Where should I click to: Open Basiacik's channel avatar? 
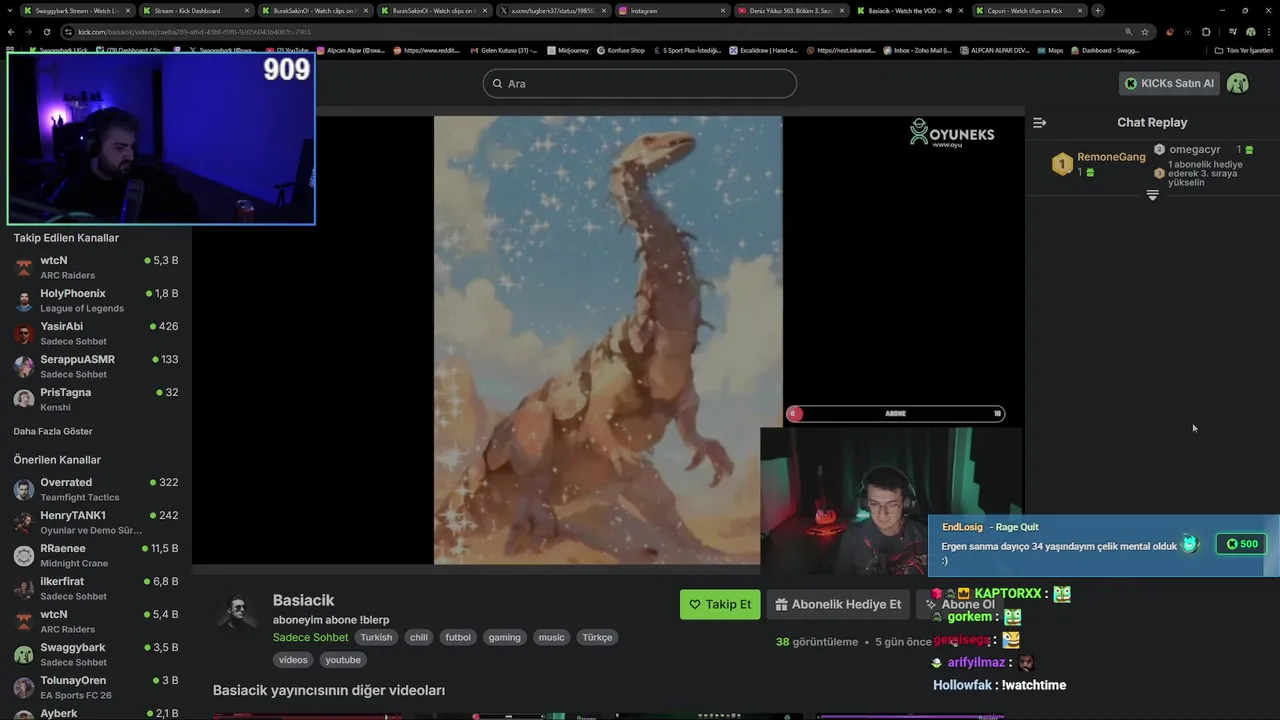[238, 611]
